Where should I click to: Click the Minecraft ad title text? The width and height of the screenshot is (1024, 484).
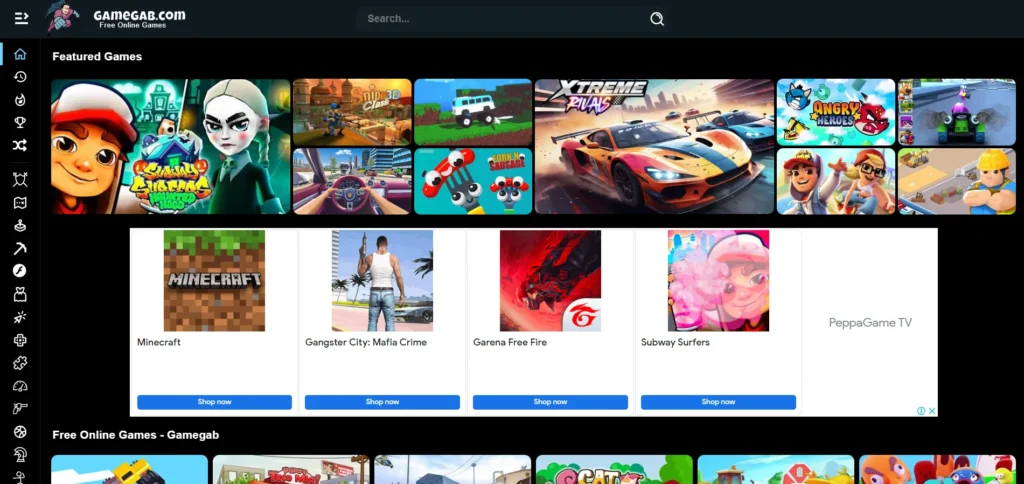(159, 342)
